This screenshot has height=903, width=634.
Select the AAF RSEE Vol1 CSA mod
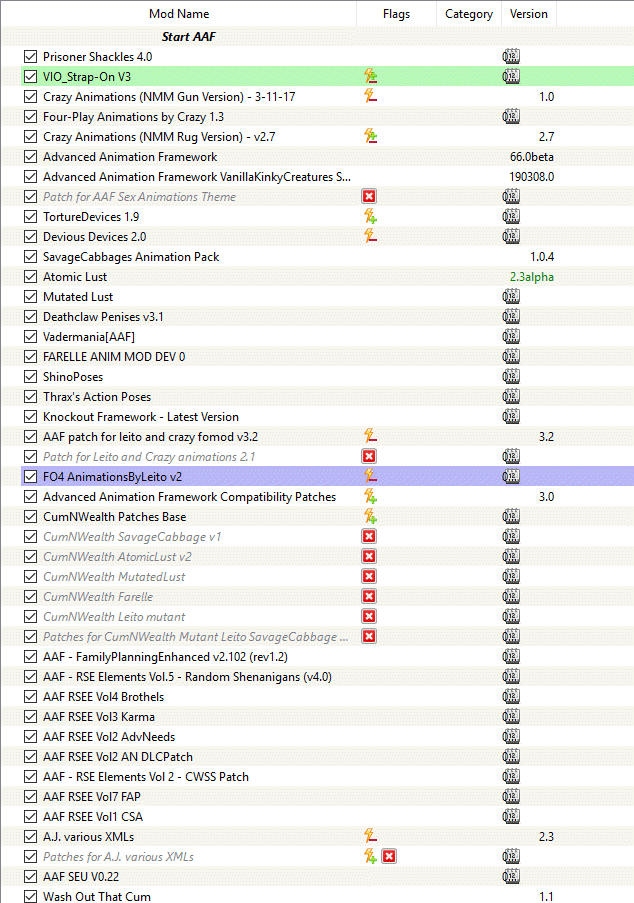93,817
